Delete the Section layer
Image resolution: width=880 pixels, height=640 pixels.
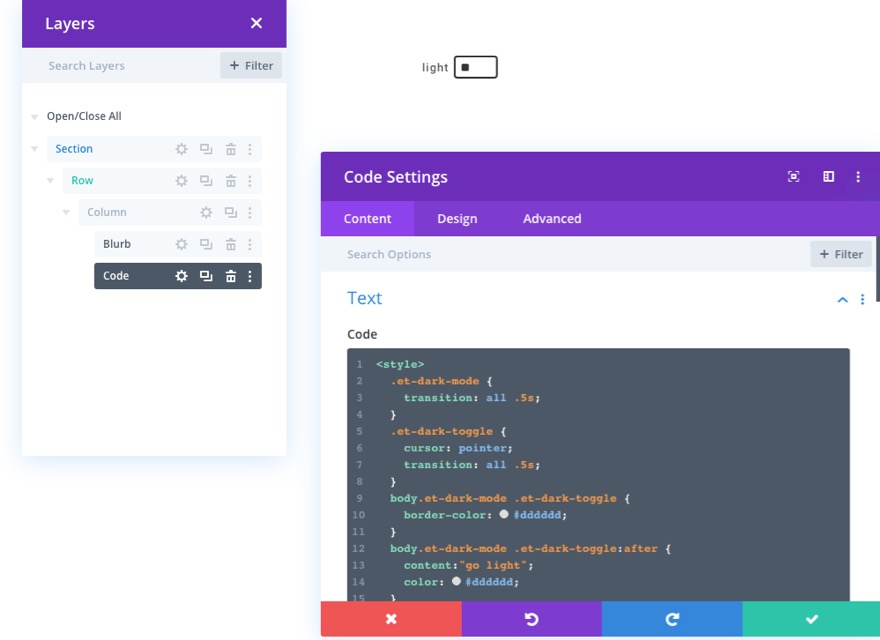click(231, 149)
